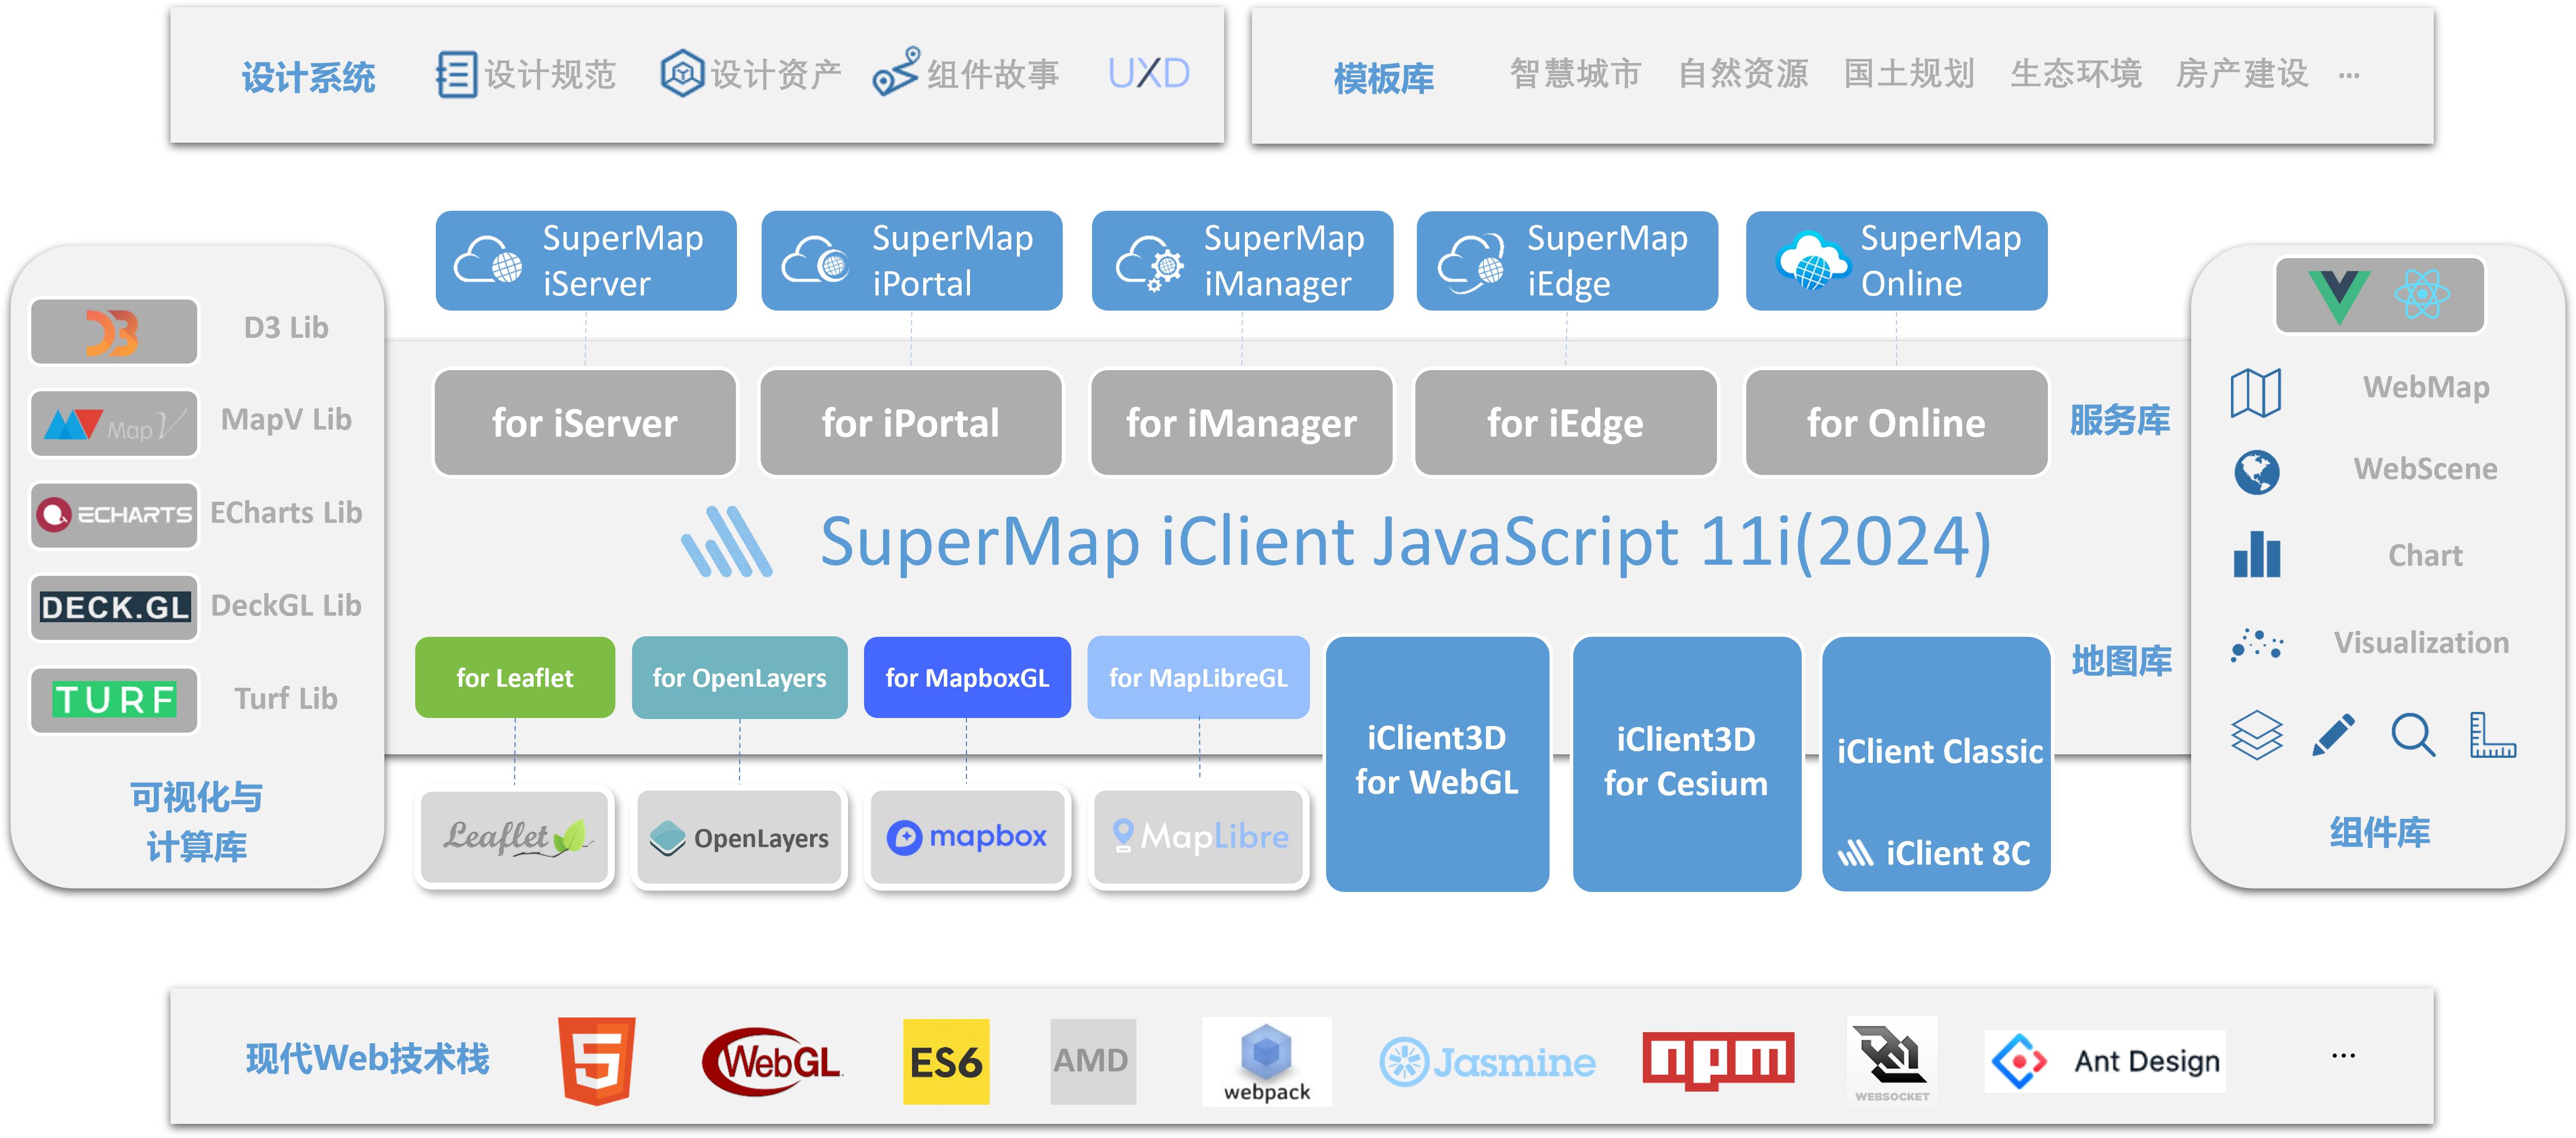Click the for MapboxGL blue button
2576x1138 pixels.
pos(966,678)
